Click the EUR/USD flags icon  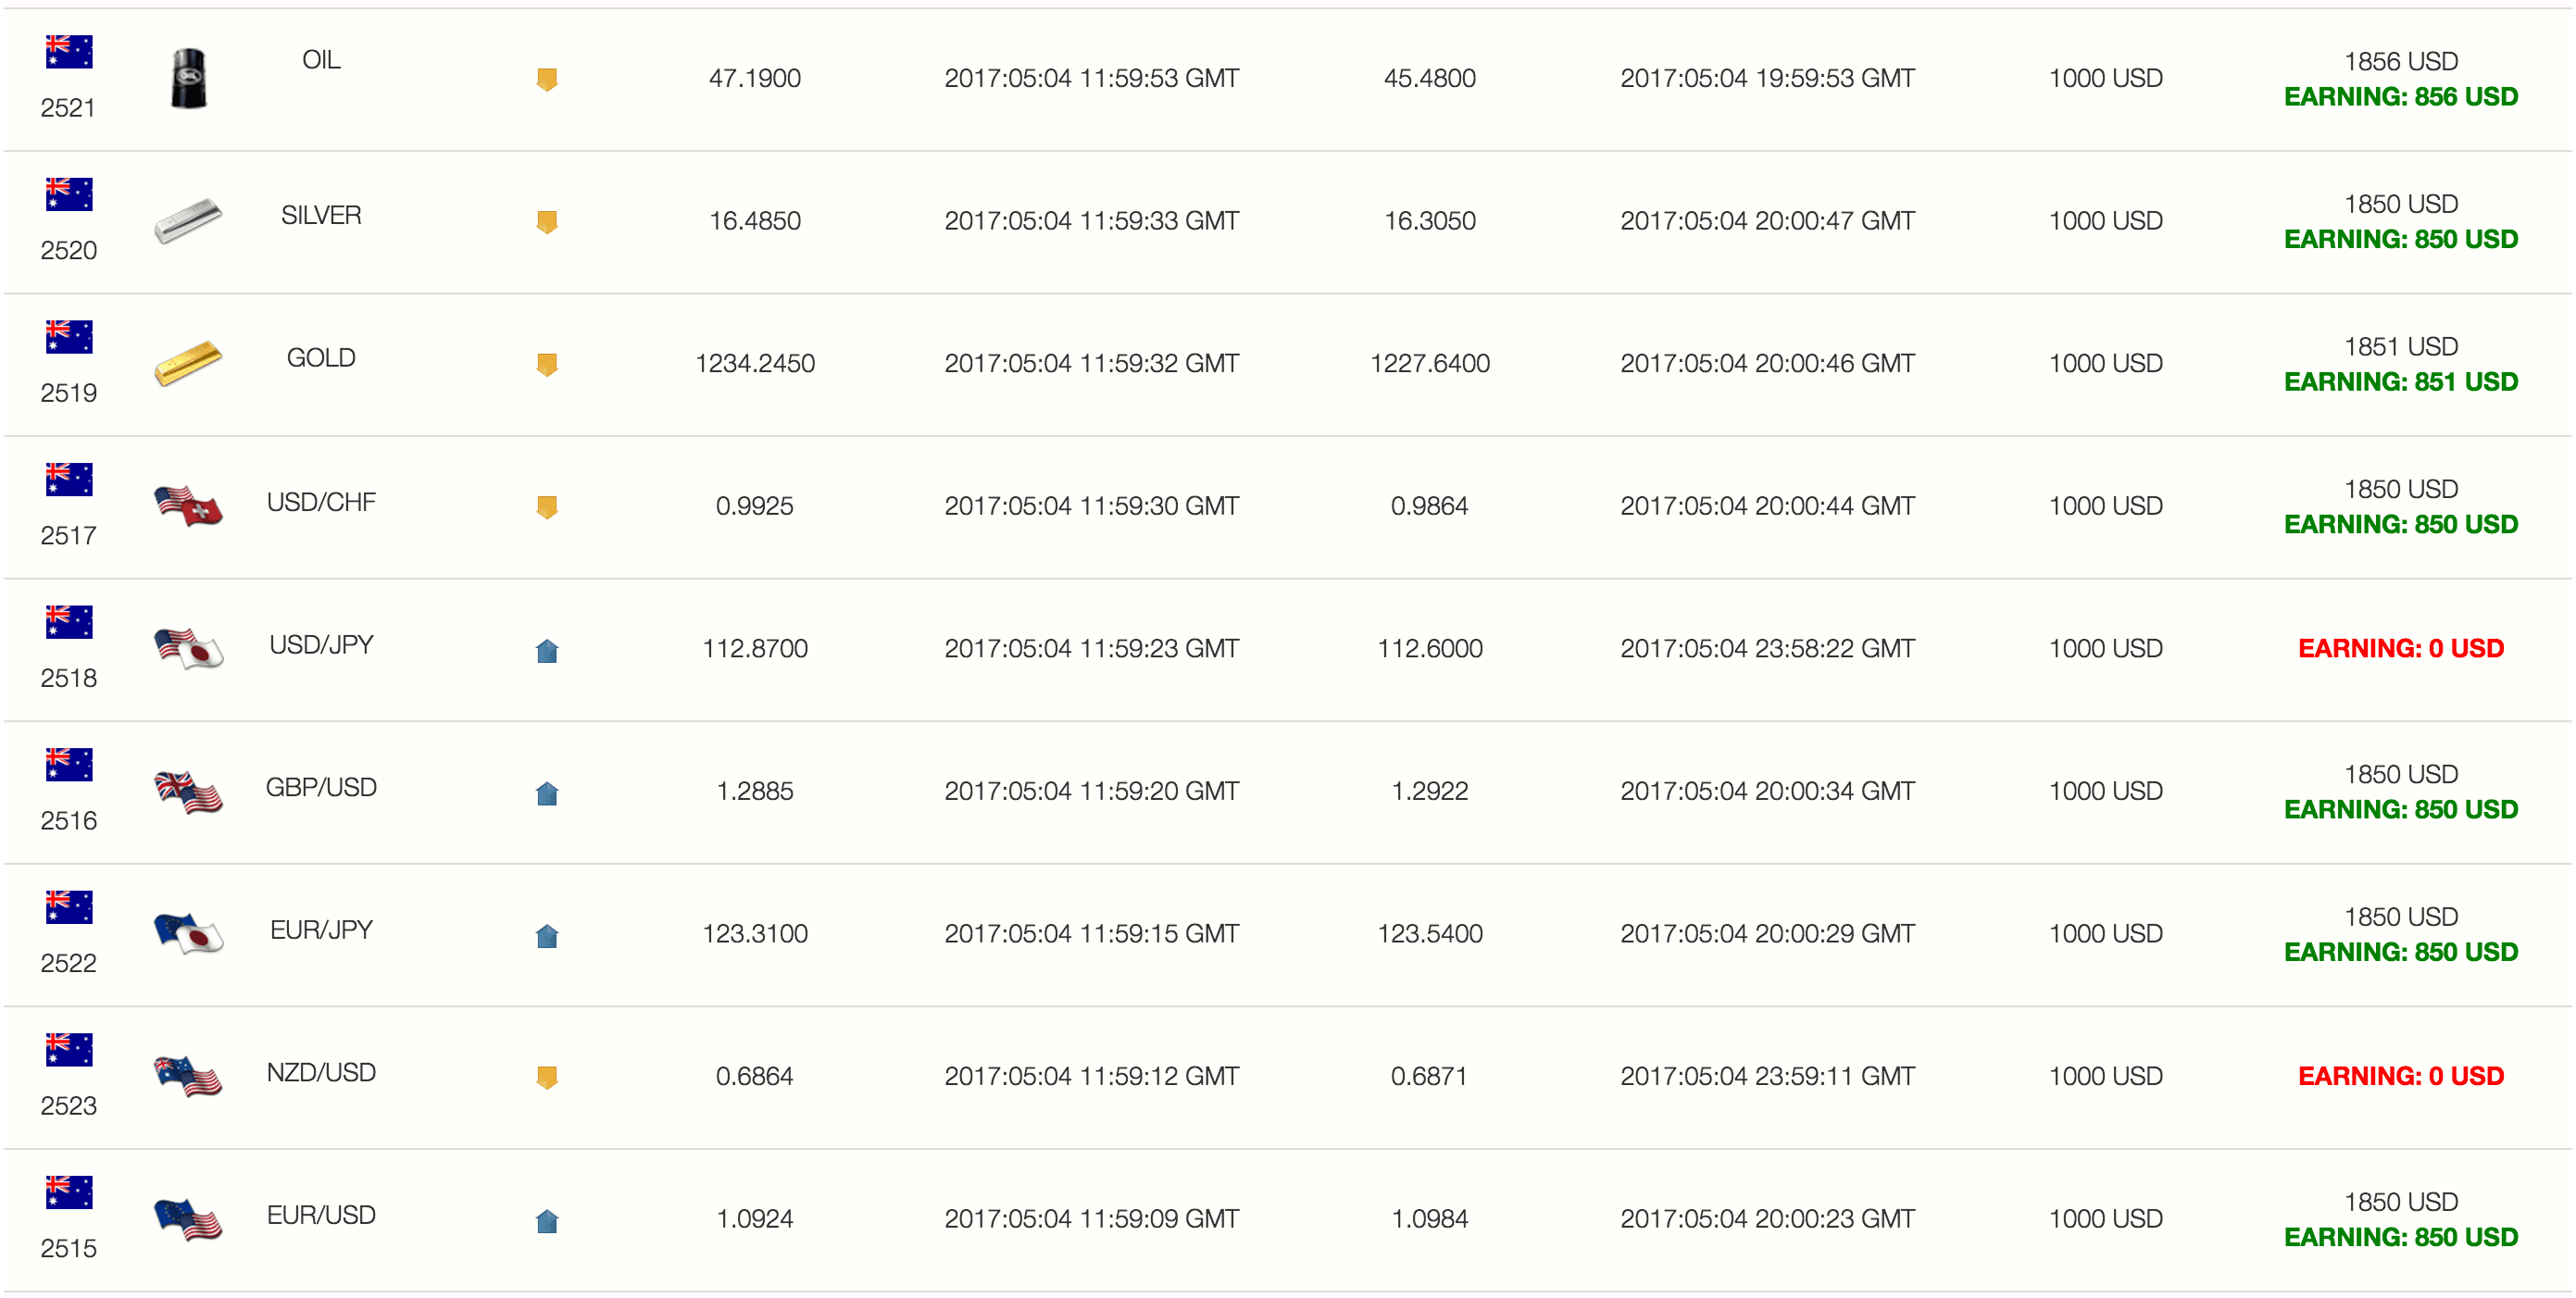[188, 1218]
